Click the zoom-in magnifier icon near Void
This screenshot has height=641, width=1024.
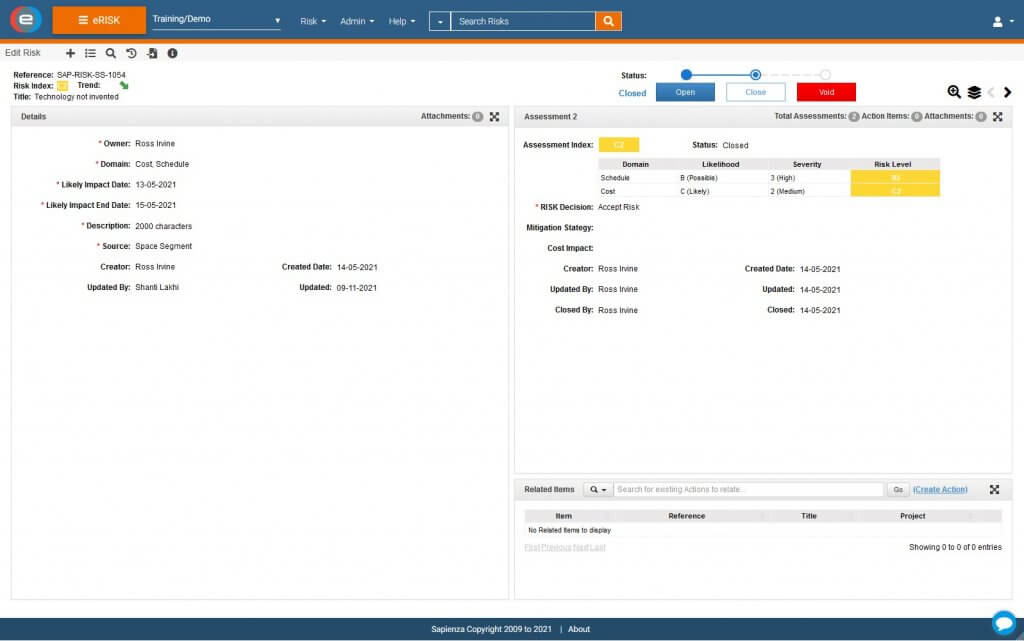pyautogui.click(x=954, y=92)
